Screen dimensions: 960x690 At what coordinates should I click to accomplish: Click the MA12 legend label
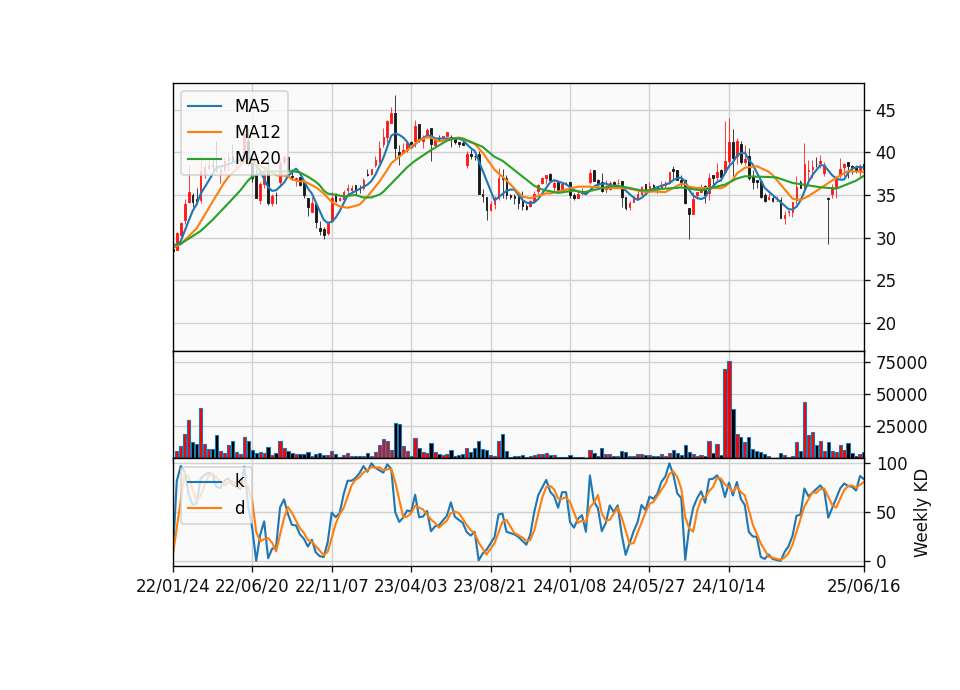257,132
